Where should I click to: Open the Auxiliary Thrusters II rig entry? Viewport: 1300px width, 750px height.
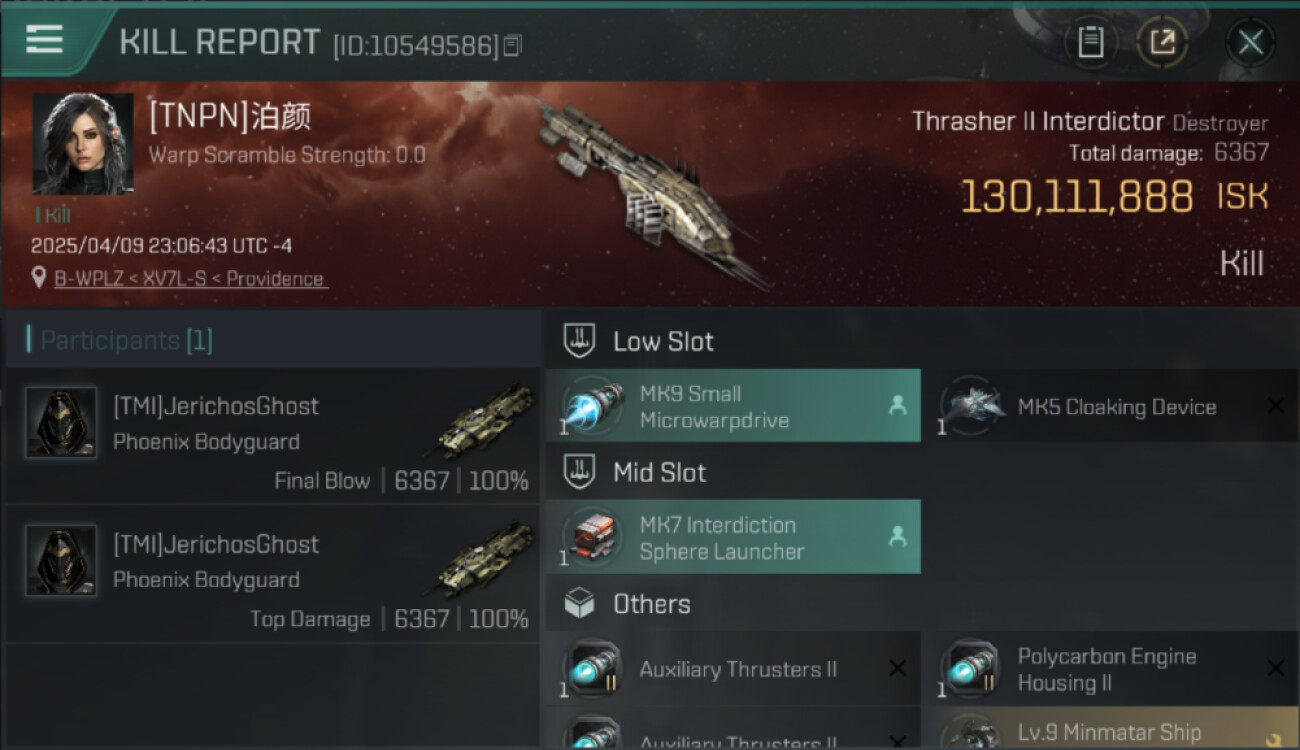pyautogui.click(x=733, y=669)
